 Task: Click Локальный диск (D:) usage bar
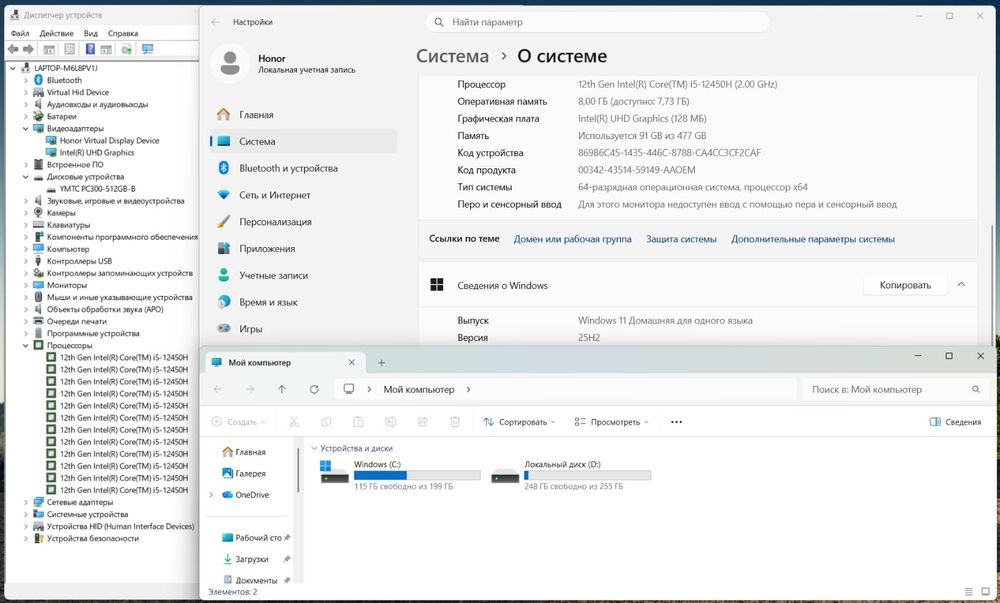587,476
